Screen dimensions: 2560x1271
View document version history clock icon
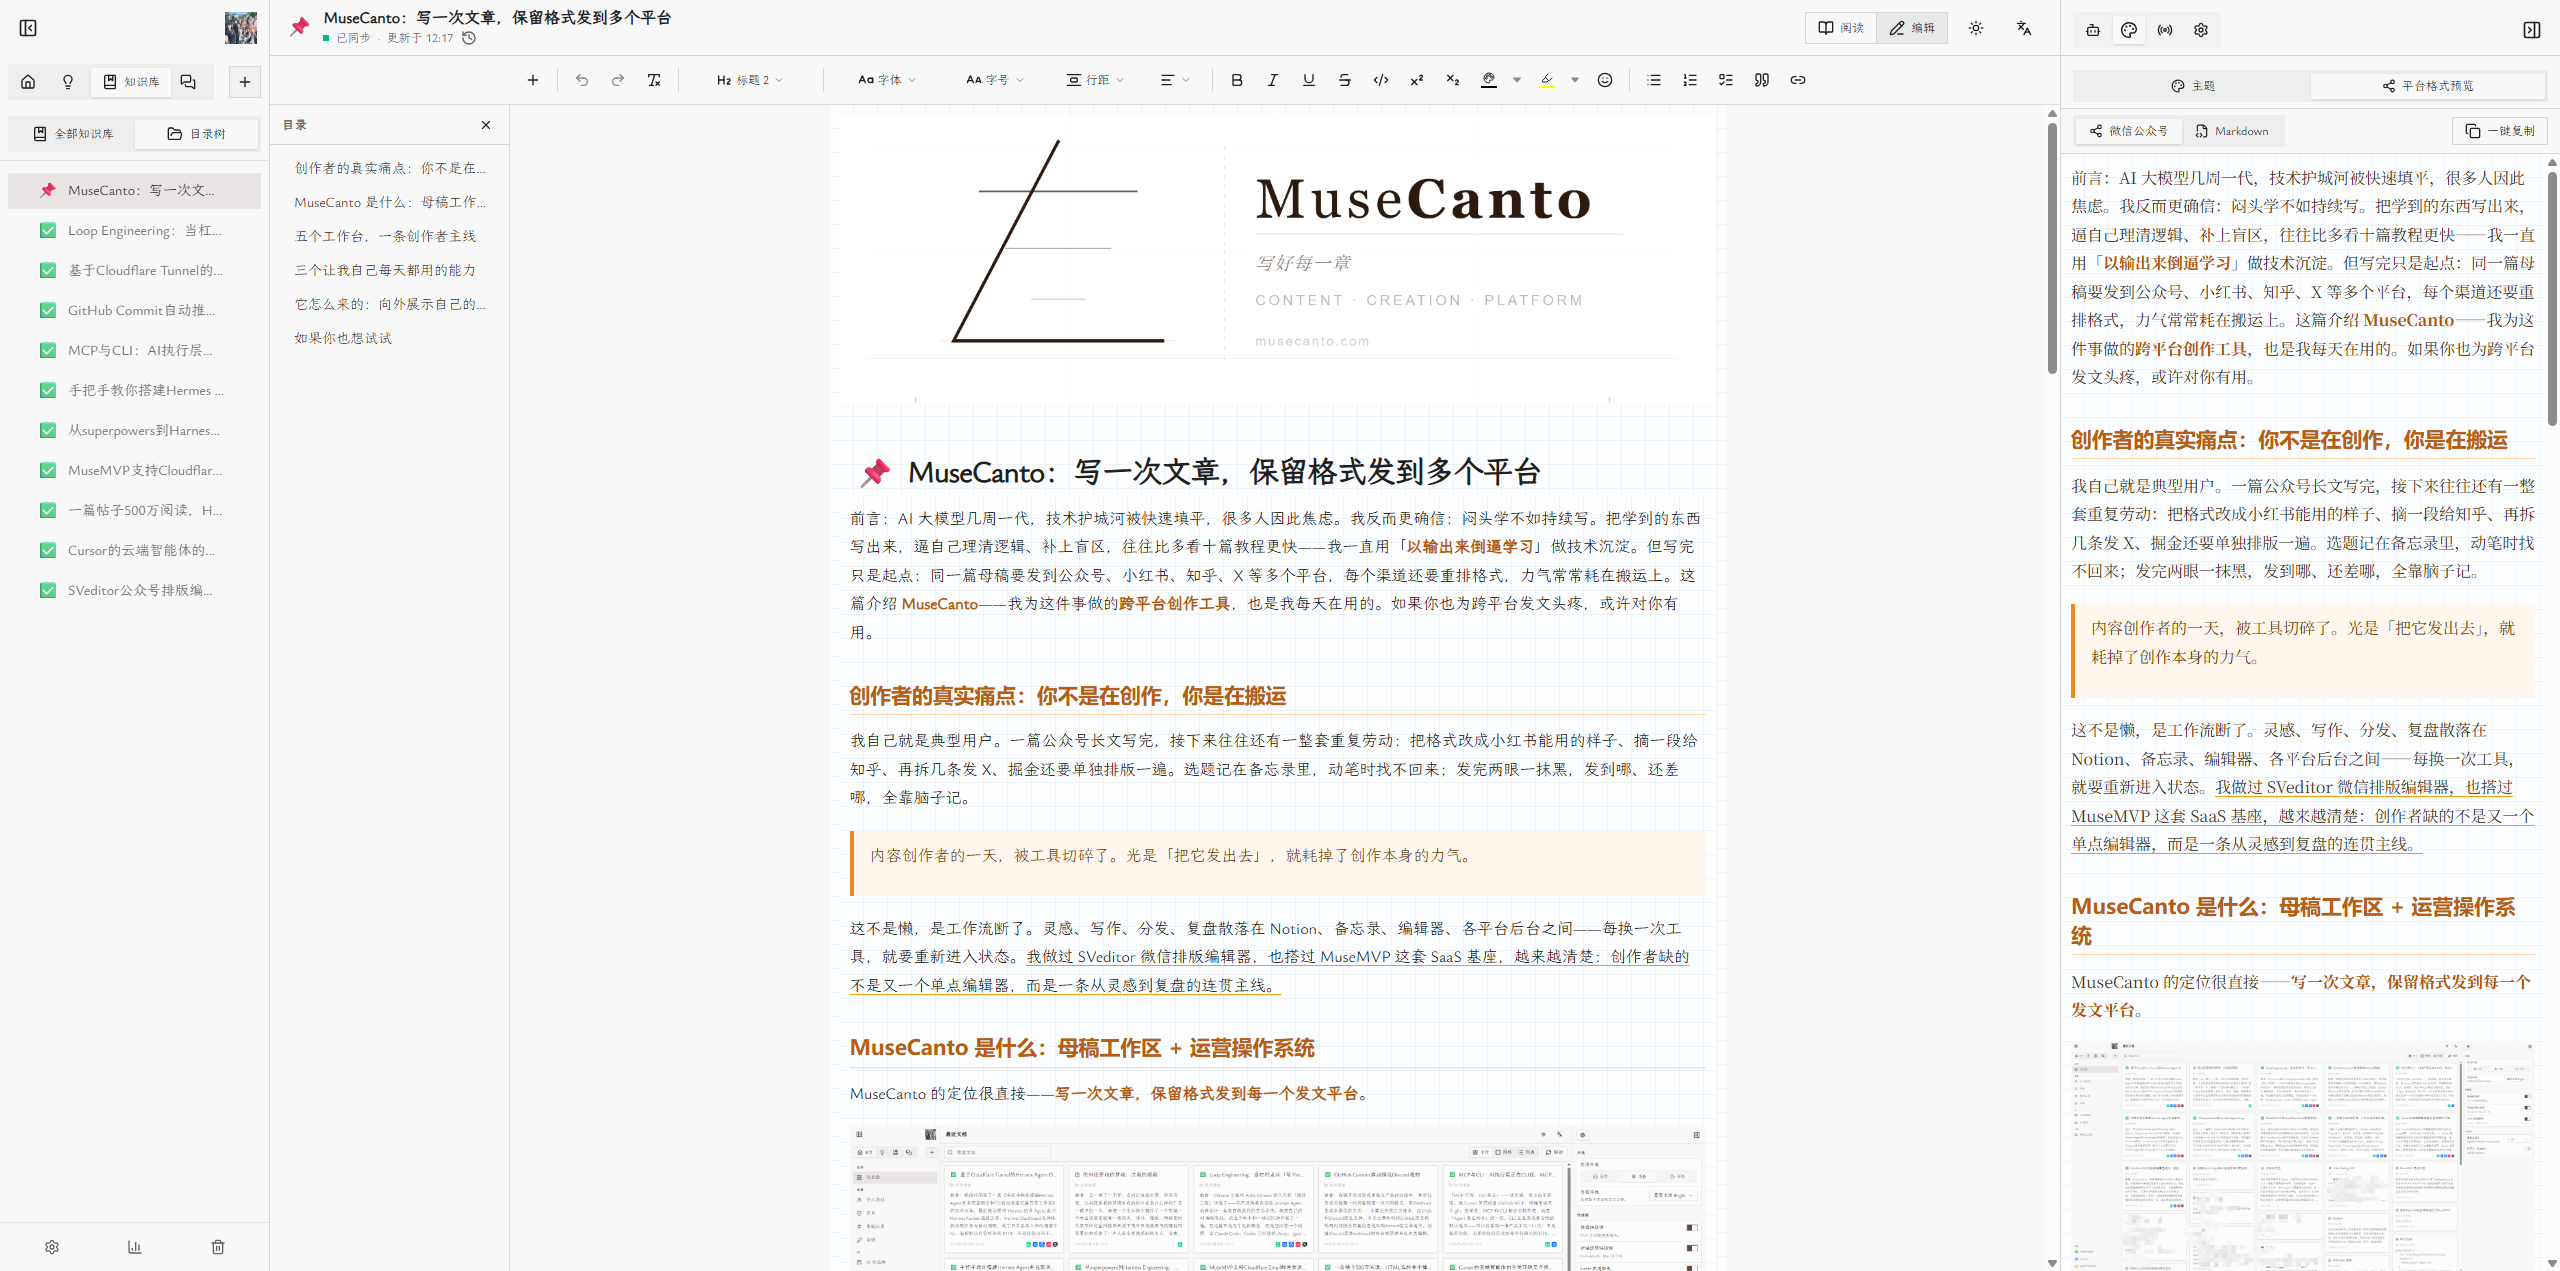tap(469, 38)
